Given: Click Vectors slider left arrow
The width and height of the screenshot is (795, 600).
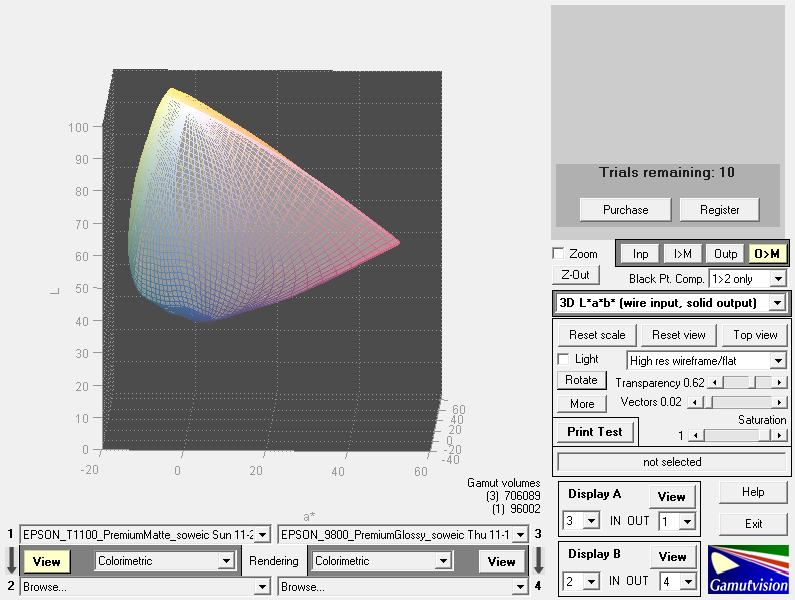Looking at the screenshot, I should (691, 402).
